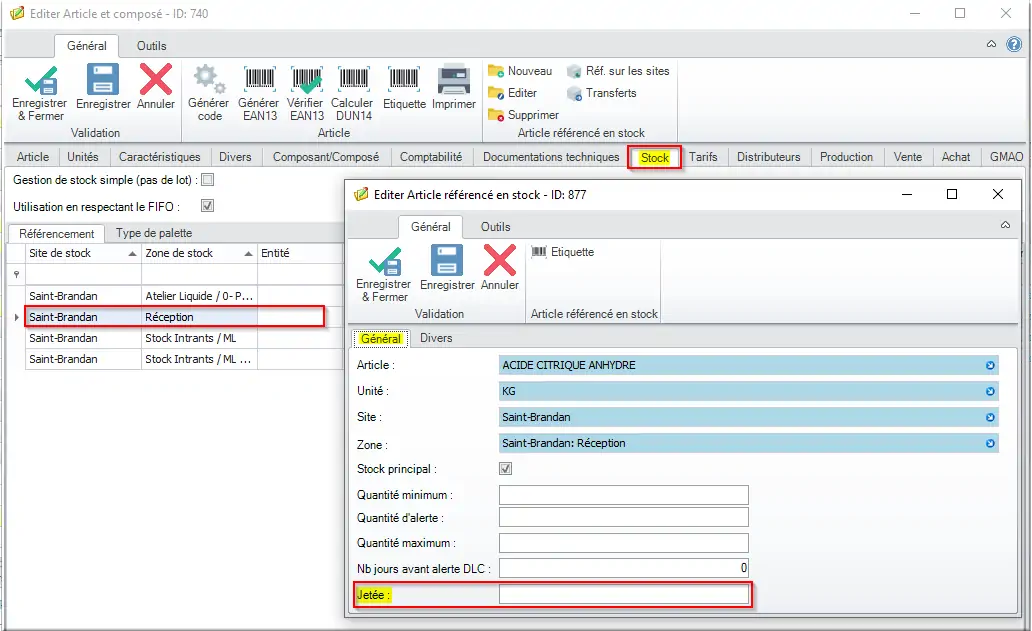
Task: Toggle the Gestion de stock simple checkbox
Action: coord(207,180)
